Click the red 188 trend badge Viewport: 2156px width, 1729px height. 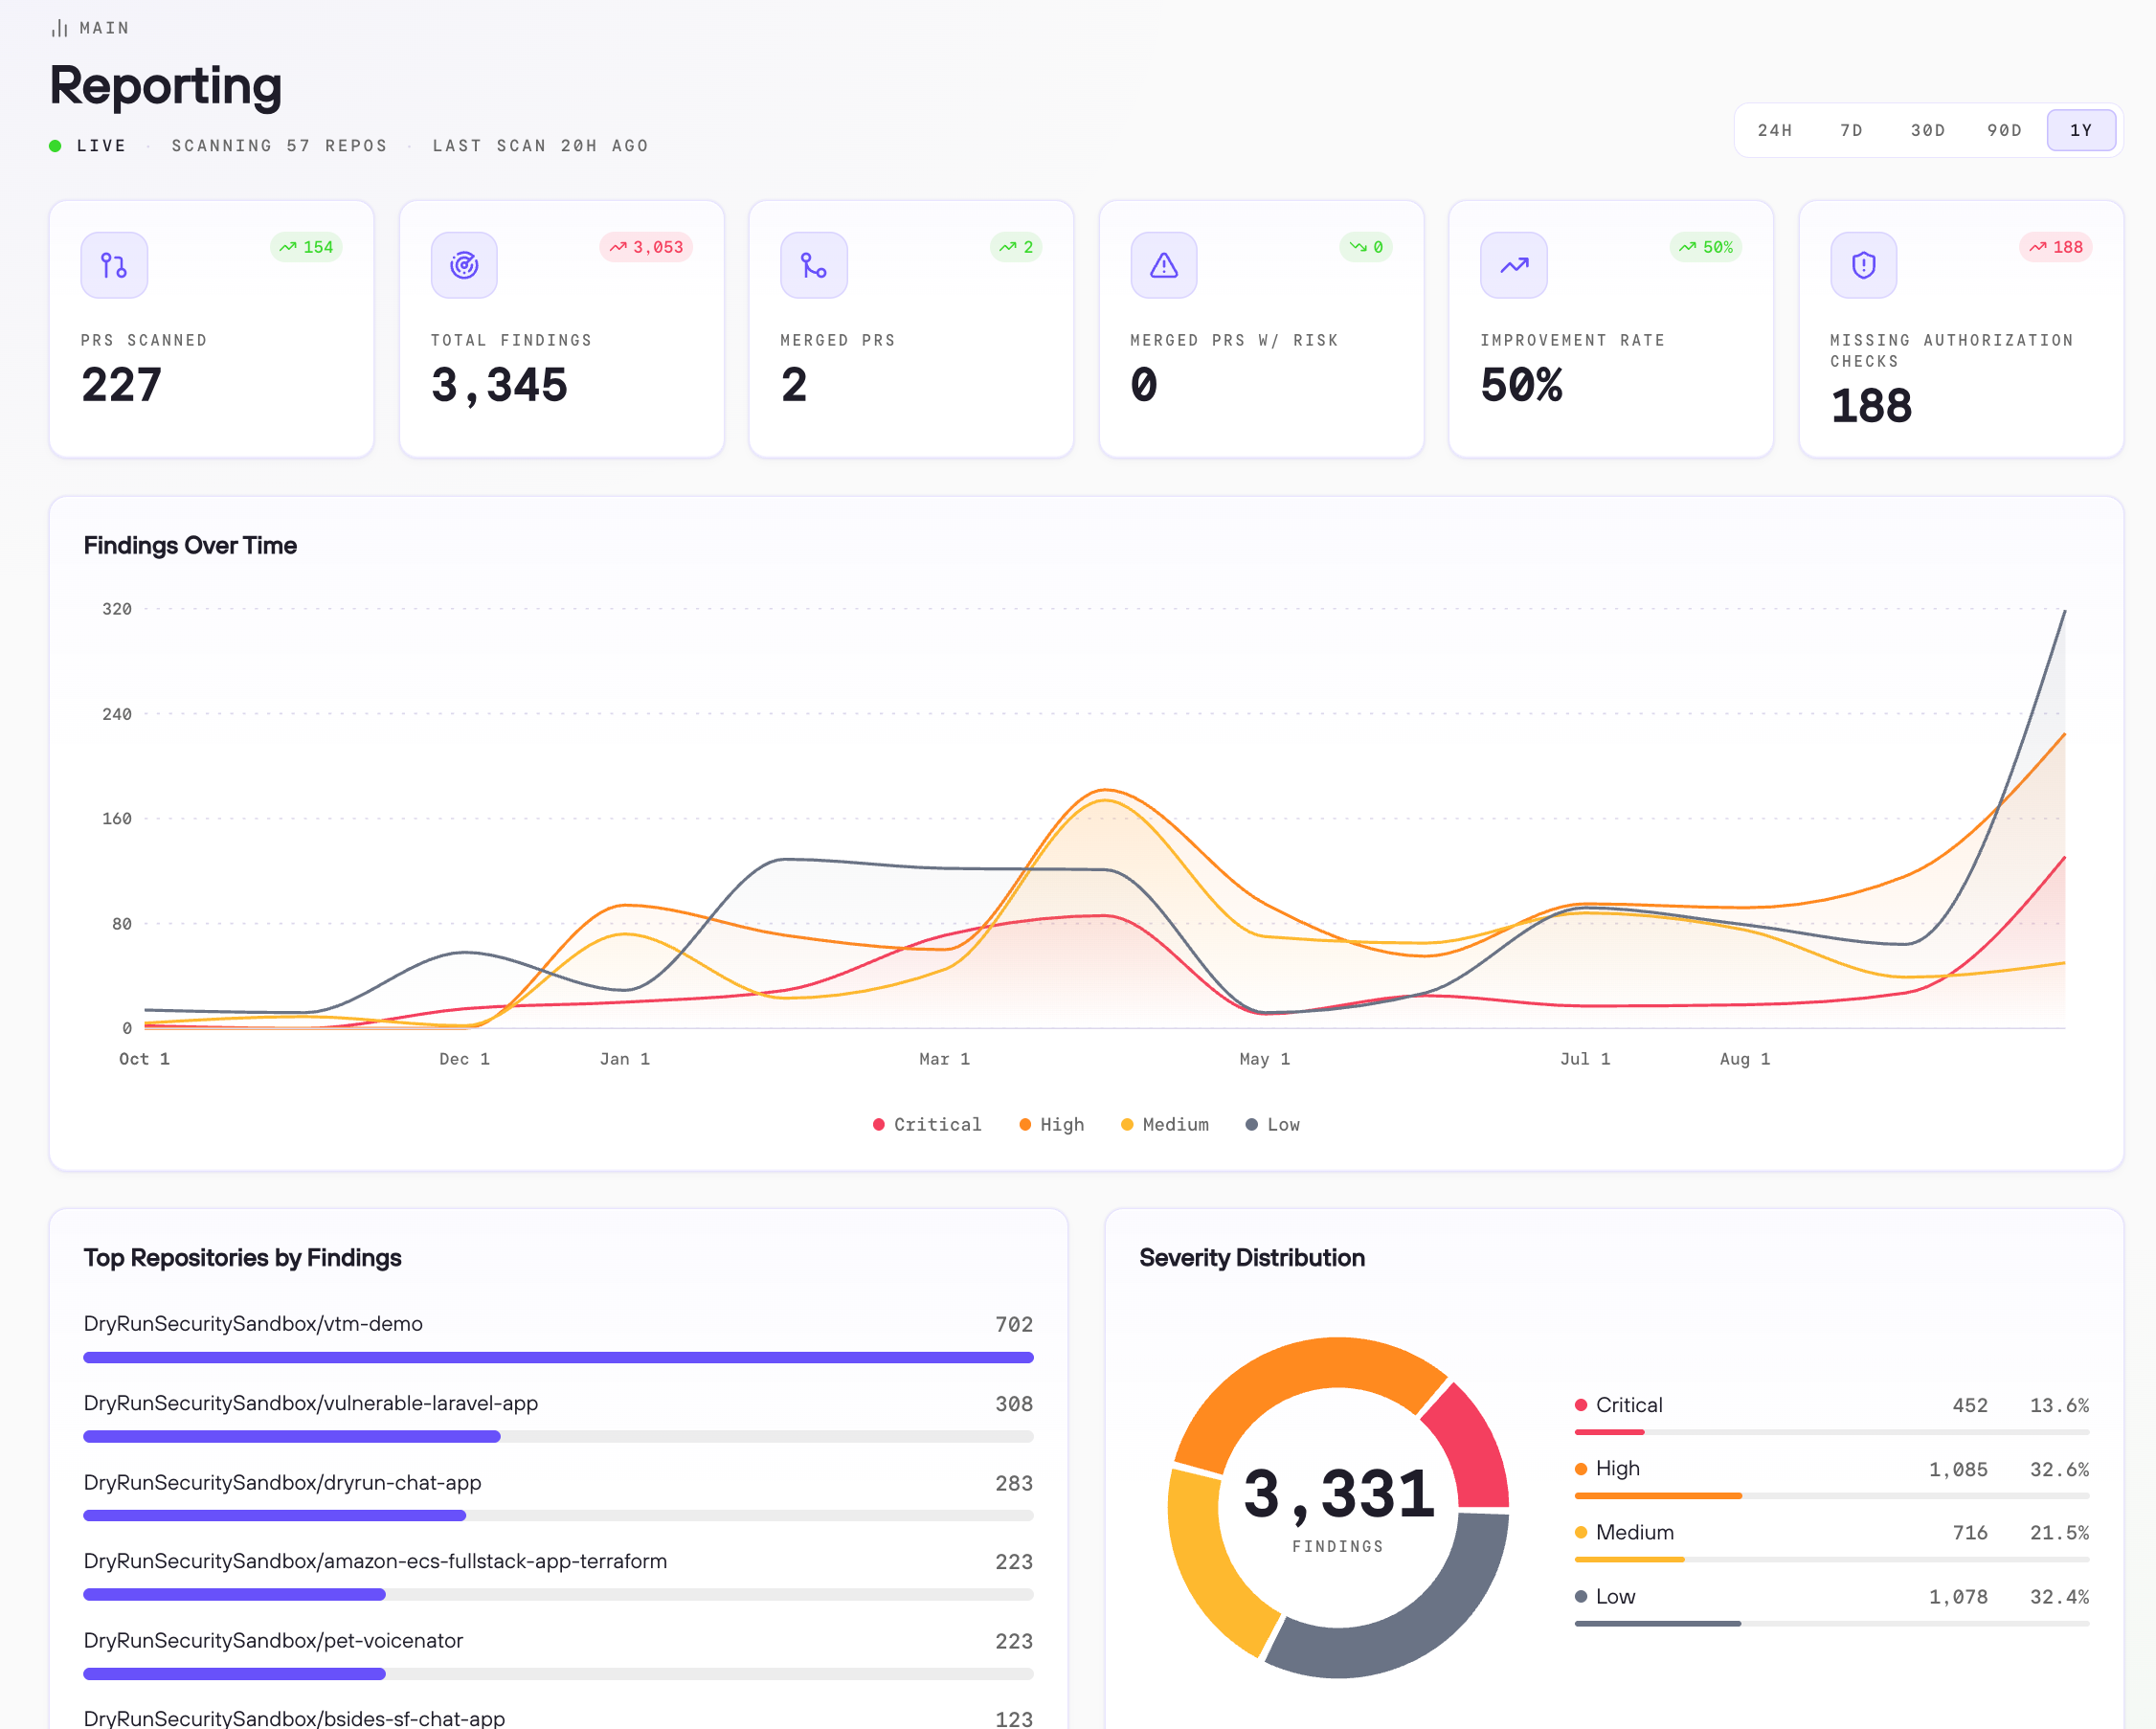click(x=2056, y=247)
